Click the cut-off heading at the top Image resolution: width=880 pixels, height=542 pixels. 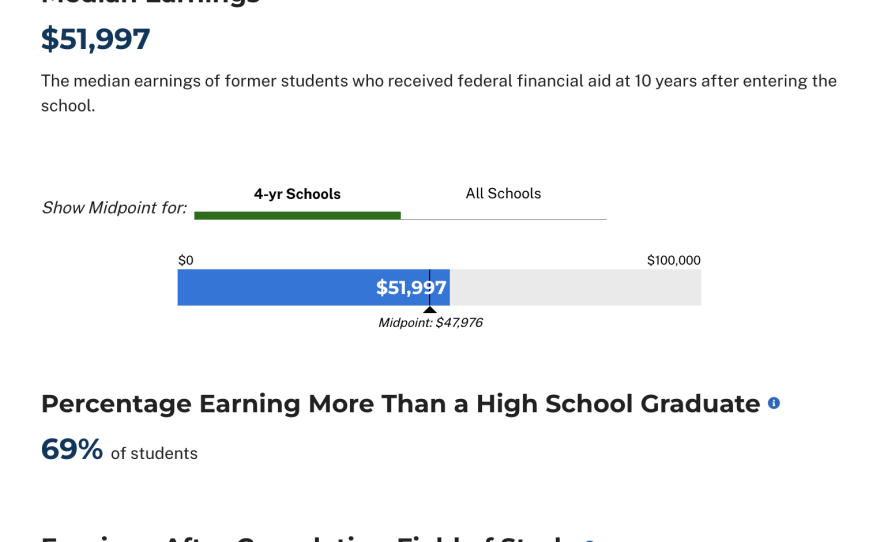[x=150, y=3]
